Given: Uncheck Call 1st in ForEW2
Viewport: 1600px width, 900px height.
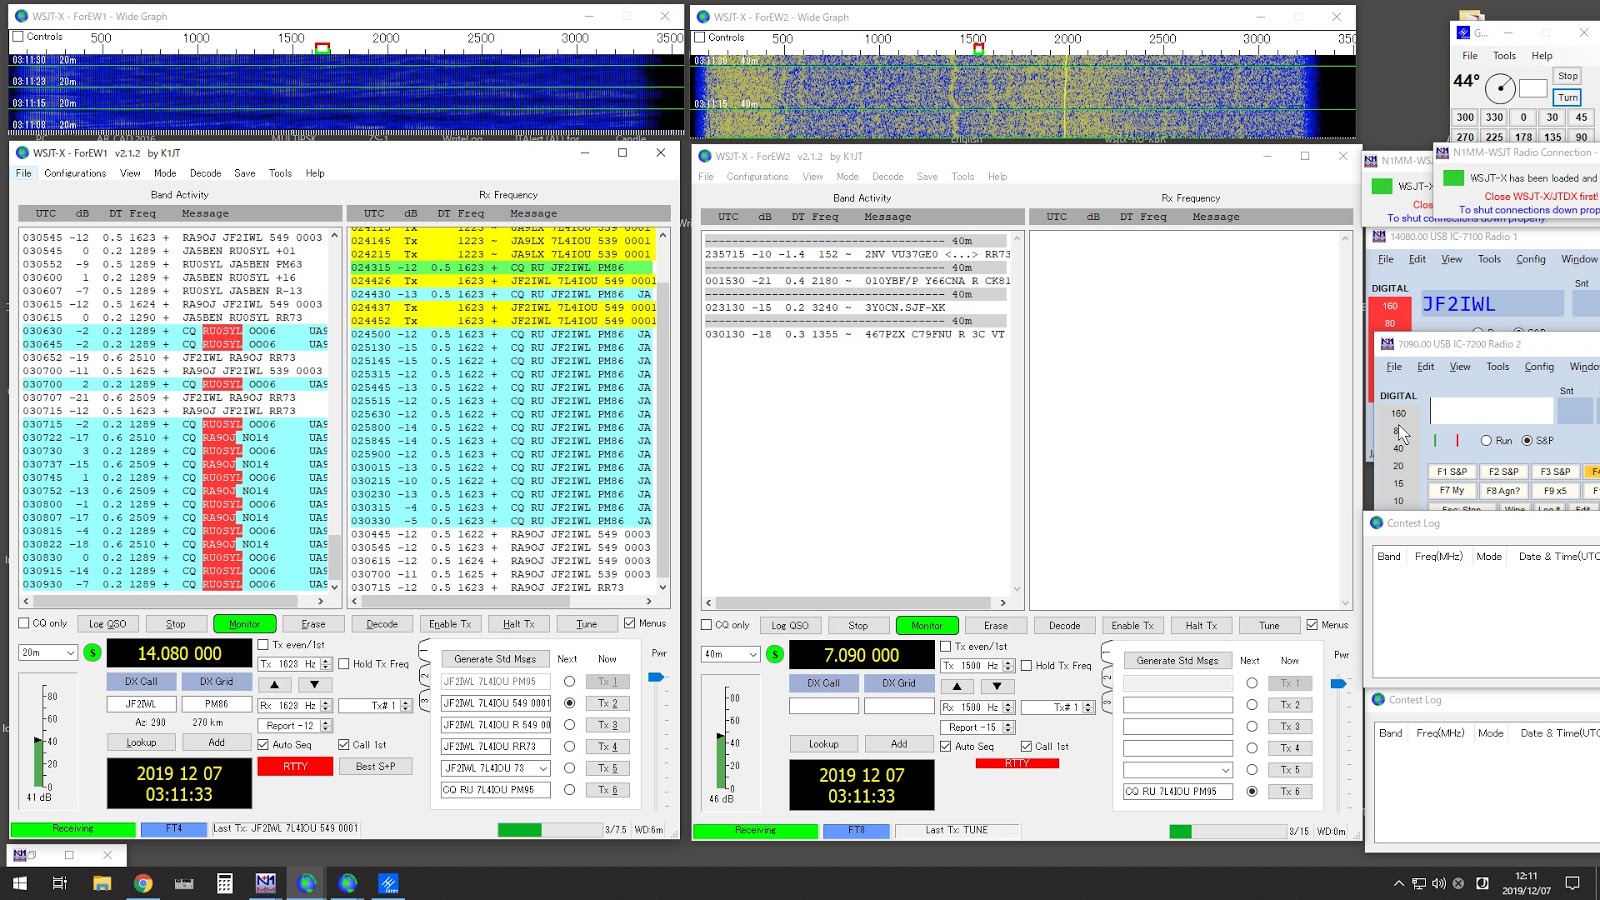Looking at the screenshot, I should (x=1026, y=747).
